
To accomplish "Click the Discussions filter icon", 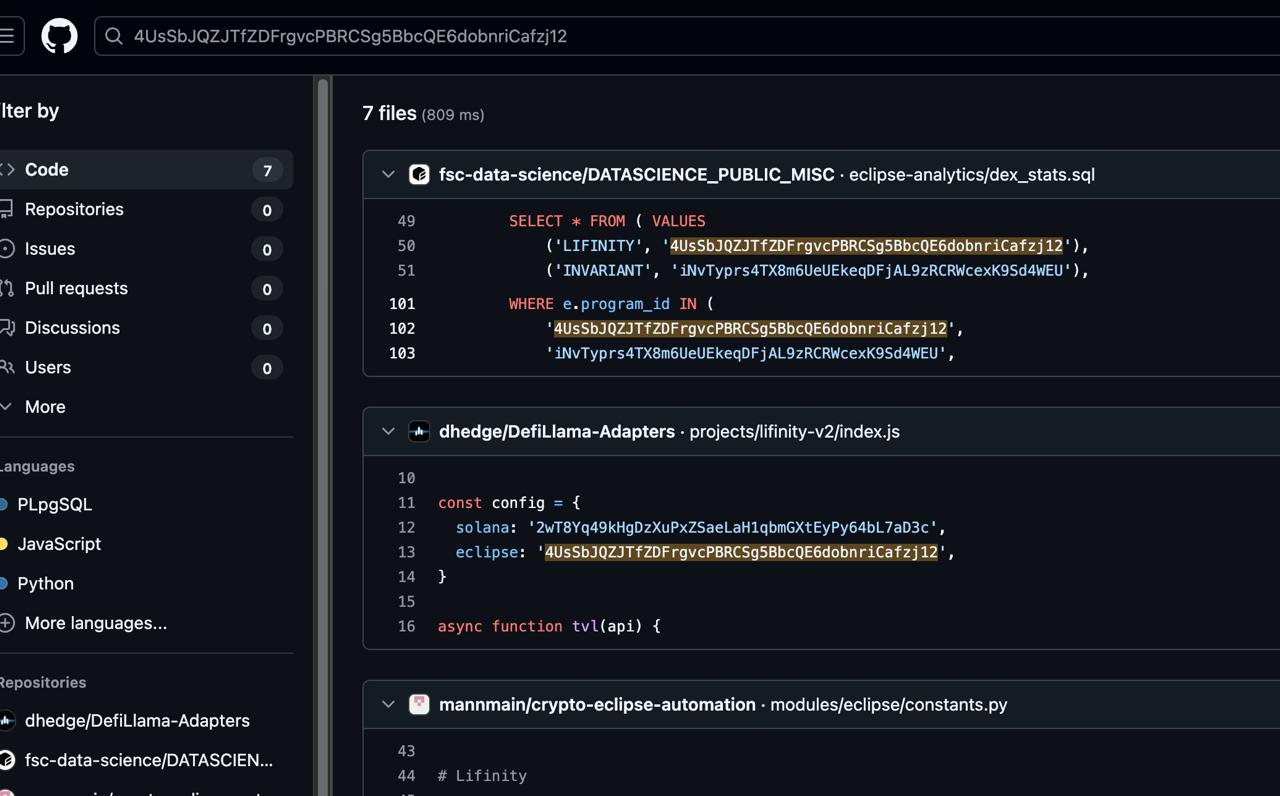I will click(x=6, y=327).
